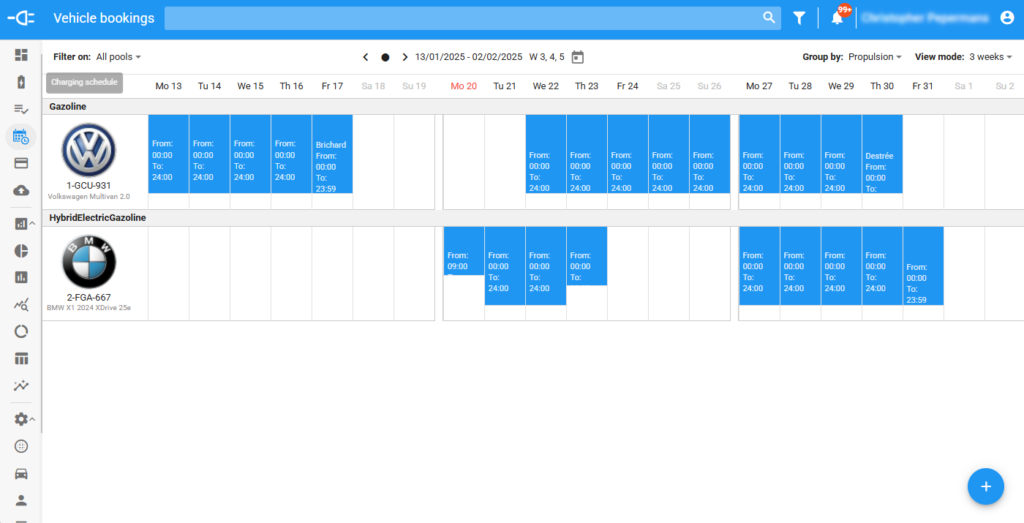This screenshot has height=523, width=1024.
Task: Click the charging station sidebar icon
Action: (20, 82)
